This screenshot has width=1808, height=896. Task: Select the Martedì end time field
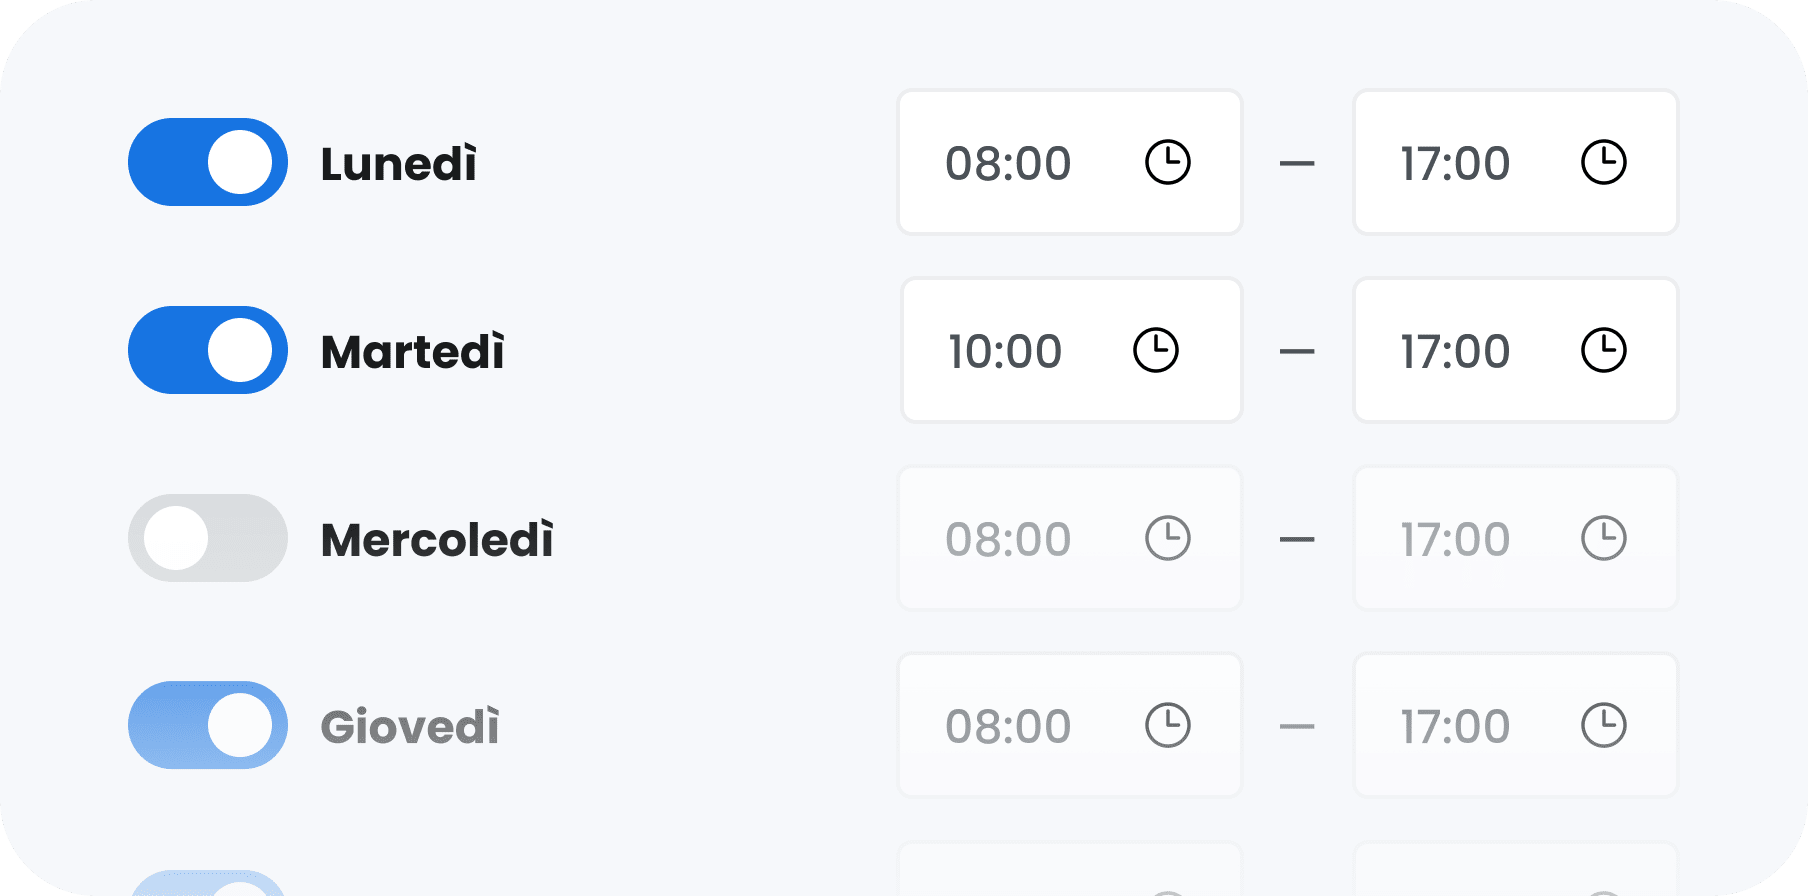pyautogui.click(x=1455, y=350)
